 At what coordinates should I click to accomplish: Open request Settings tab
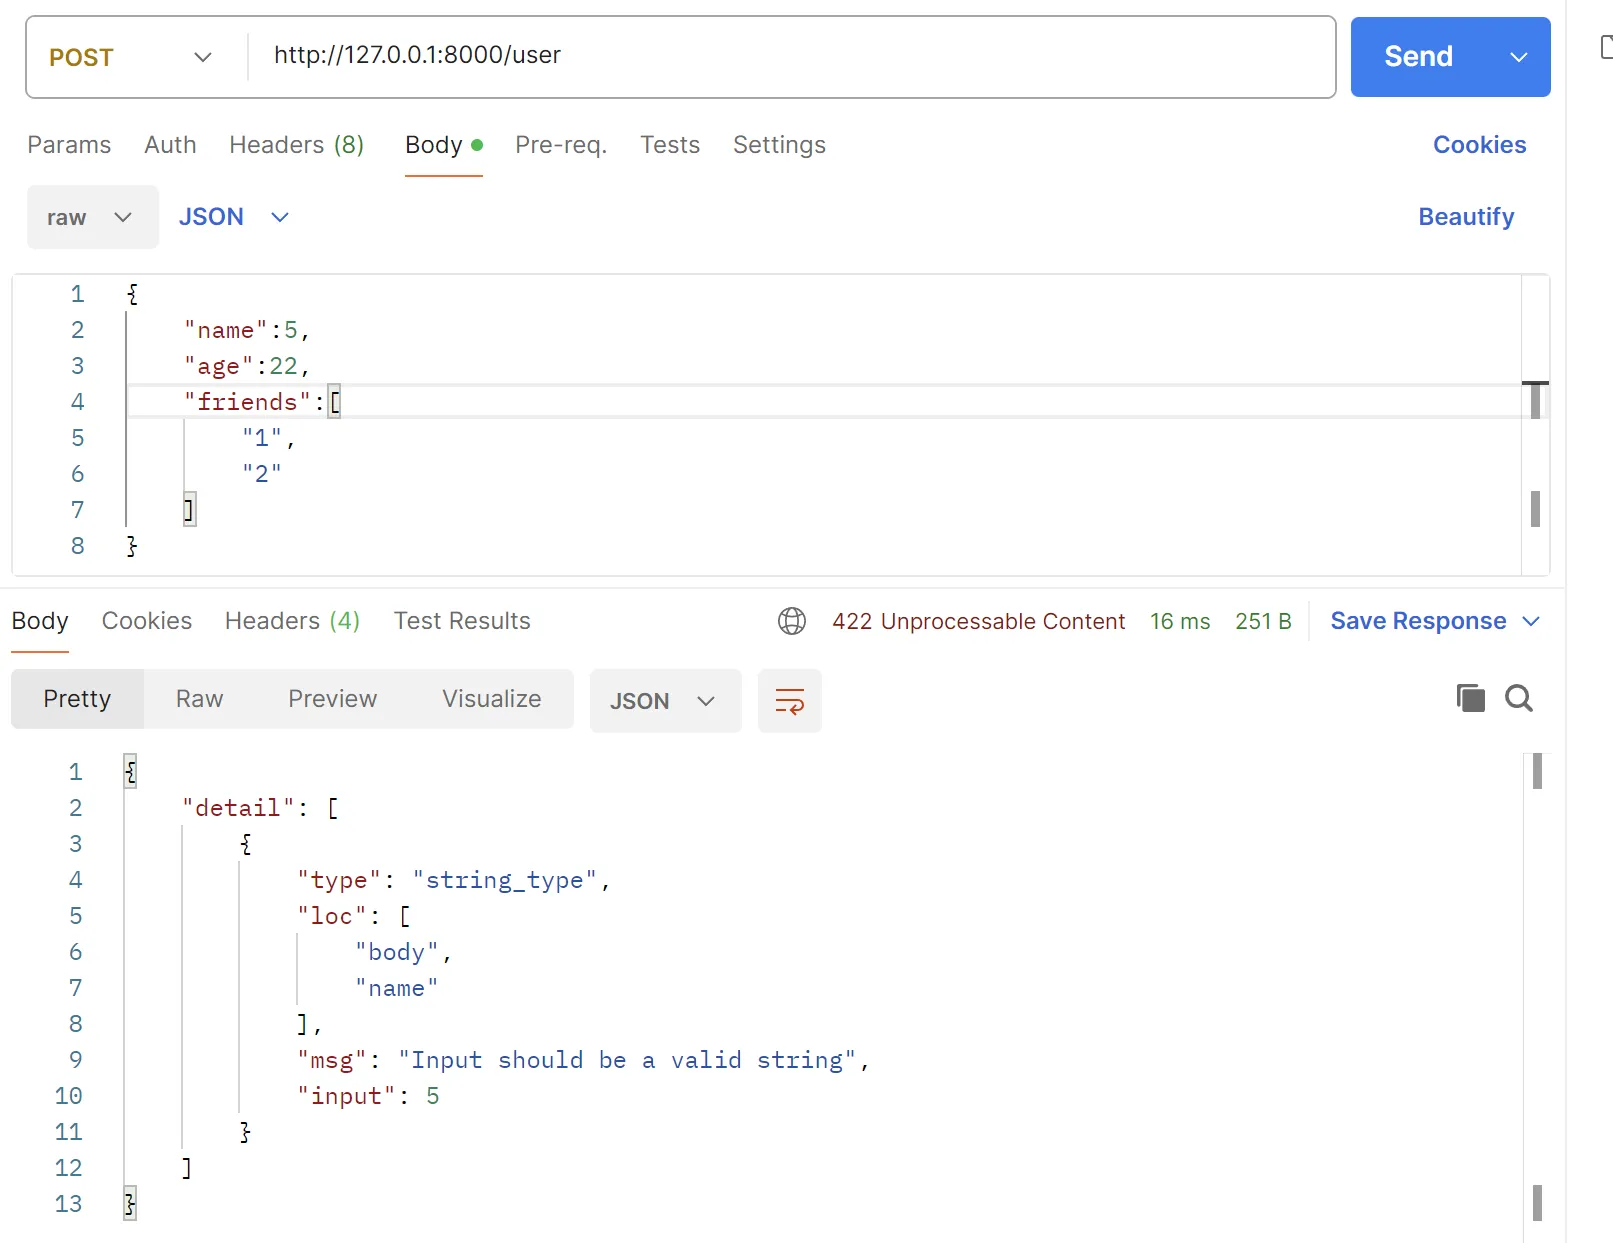[x=779, y=145]
